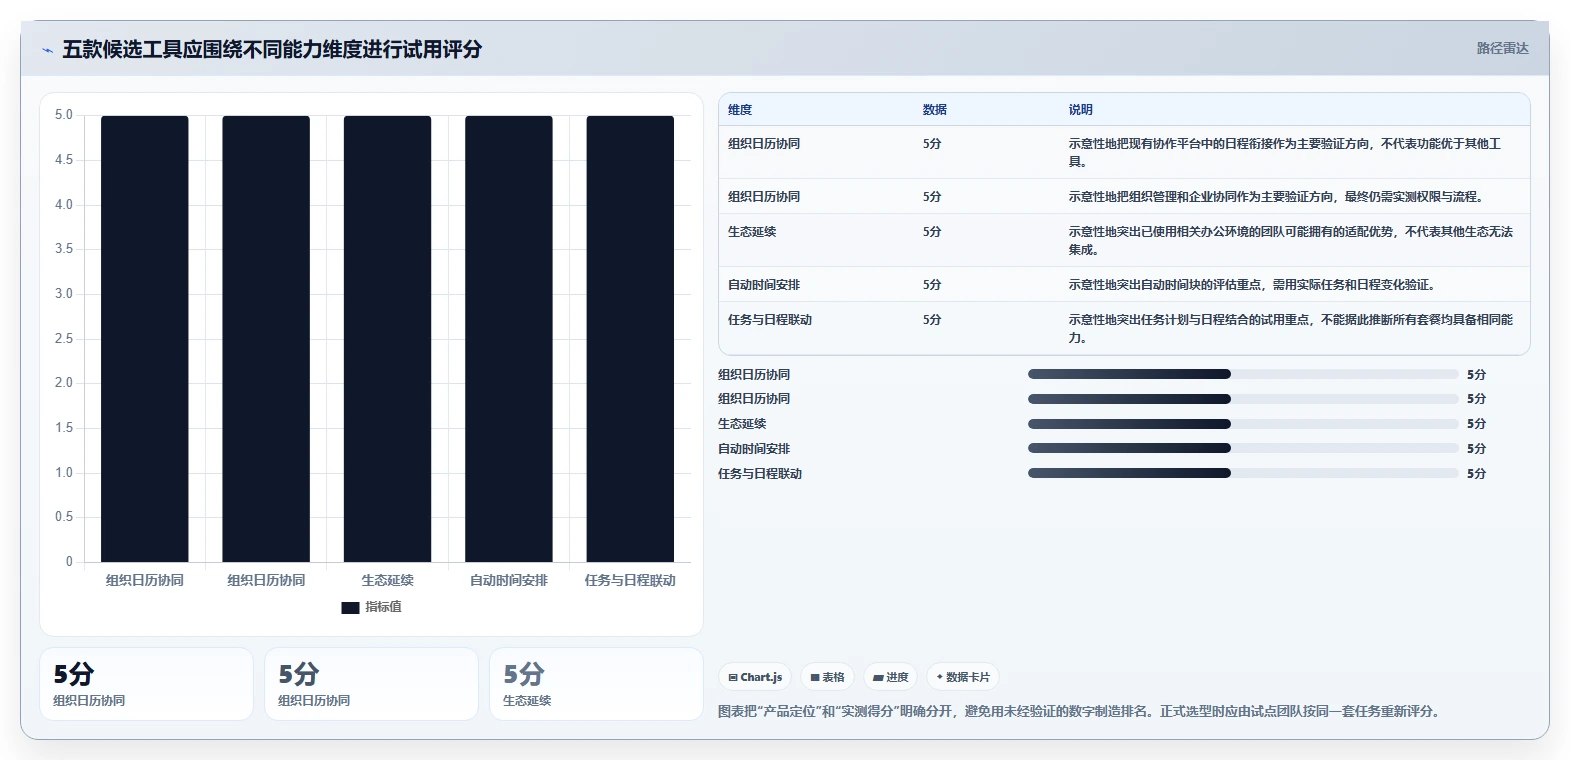Click the 任务与日程联动 progress bar
The image size is (1570, 760).
[1243, 474]
